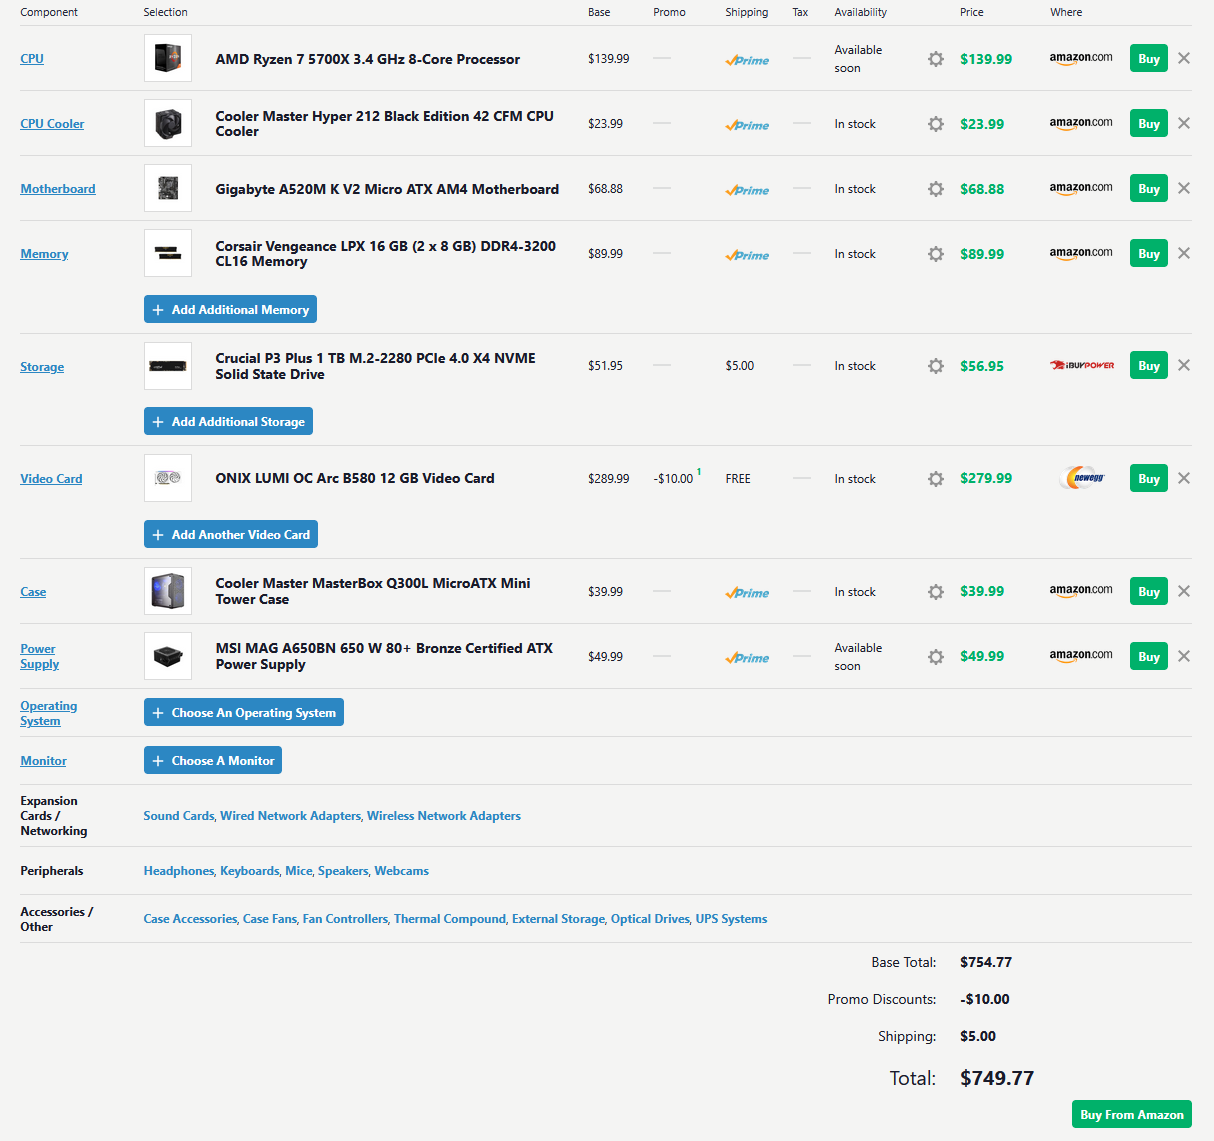Open the Storage component link
The height and width of the screenshot is (1141, 1214).
pos(42,366)
